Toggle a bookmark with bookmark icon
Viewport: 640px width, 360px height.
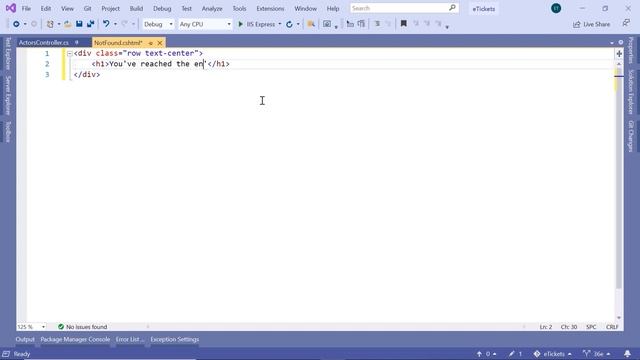(x=403, y=24)
